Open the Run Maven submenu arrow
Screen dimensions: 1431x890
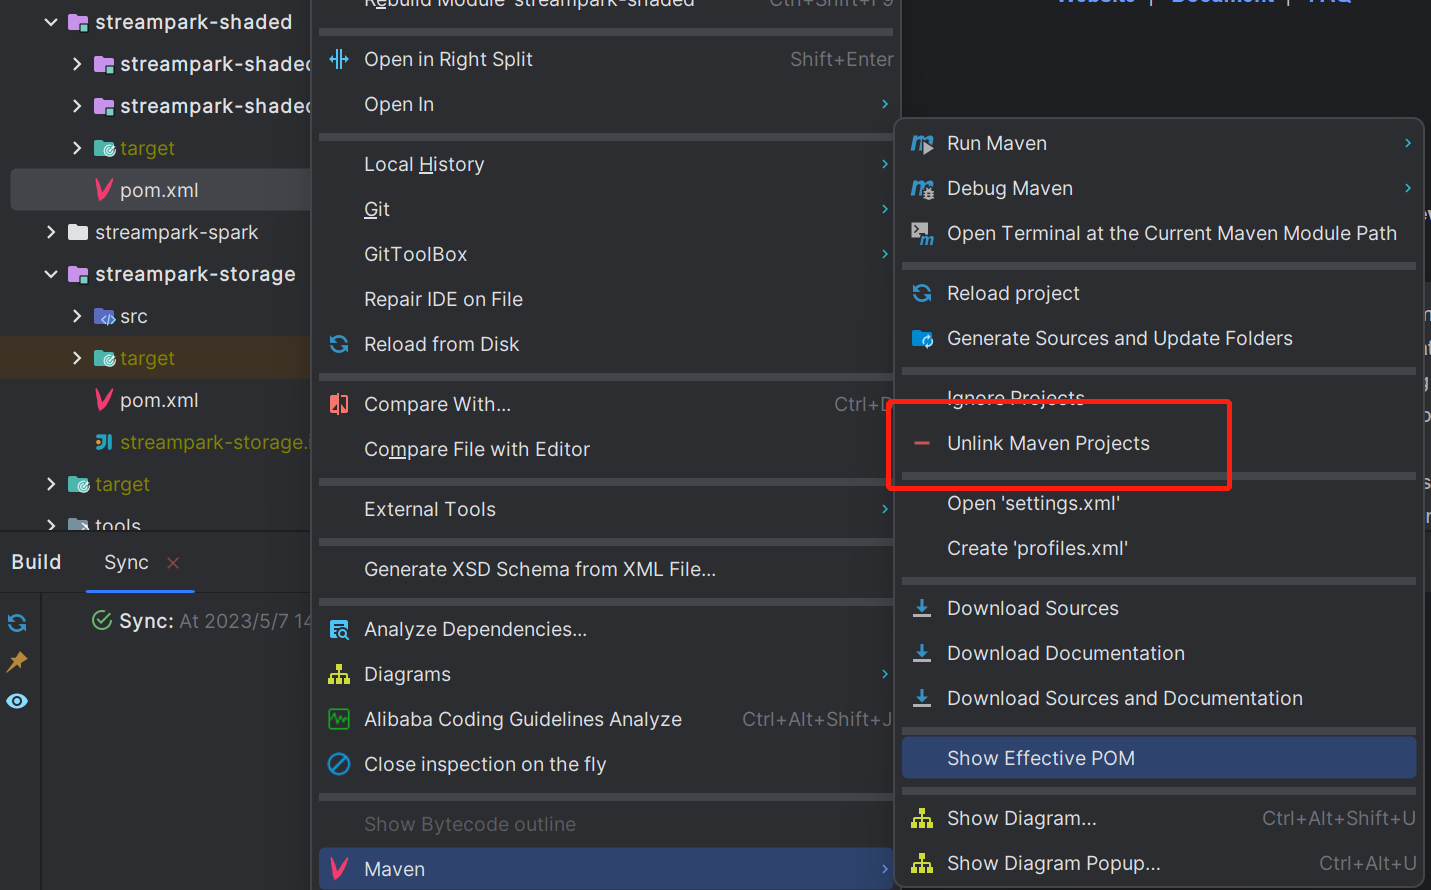pyautogui.click(x=1407, y=143)
